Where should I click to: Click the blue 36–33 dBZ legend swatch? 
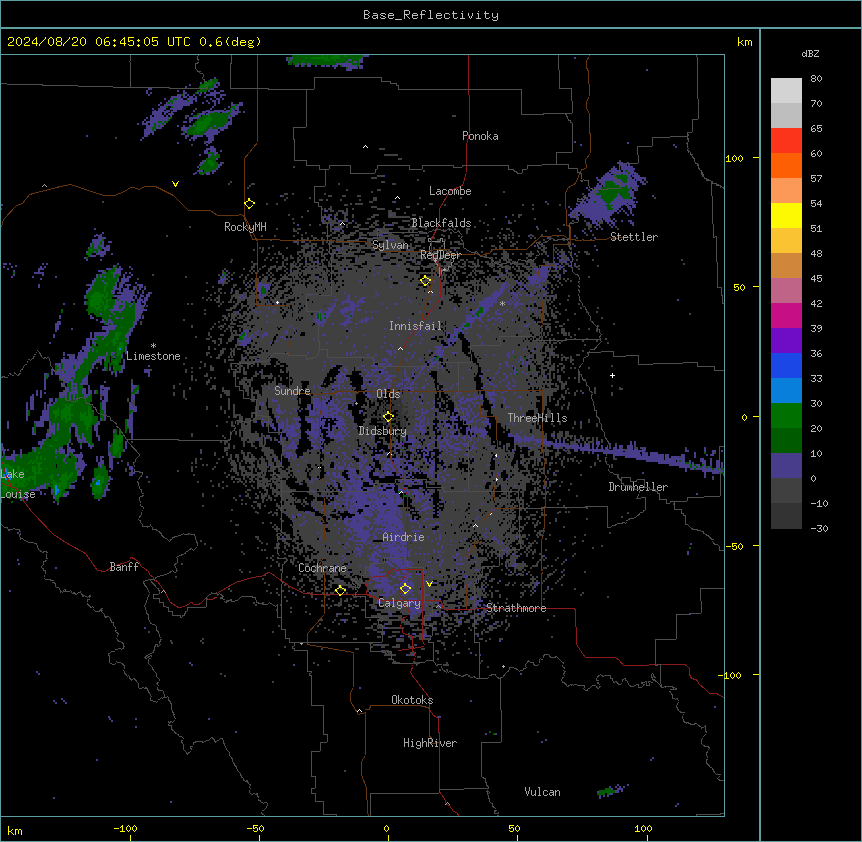coord(786,365)
